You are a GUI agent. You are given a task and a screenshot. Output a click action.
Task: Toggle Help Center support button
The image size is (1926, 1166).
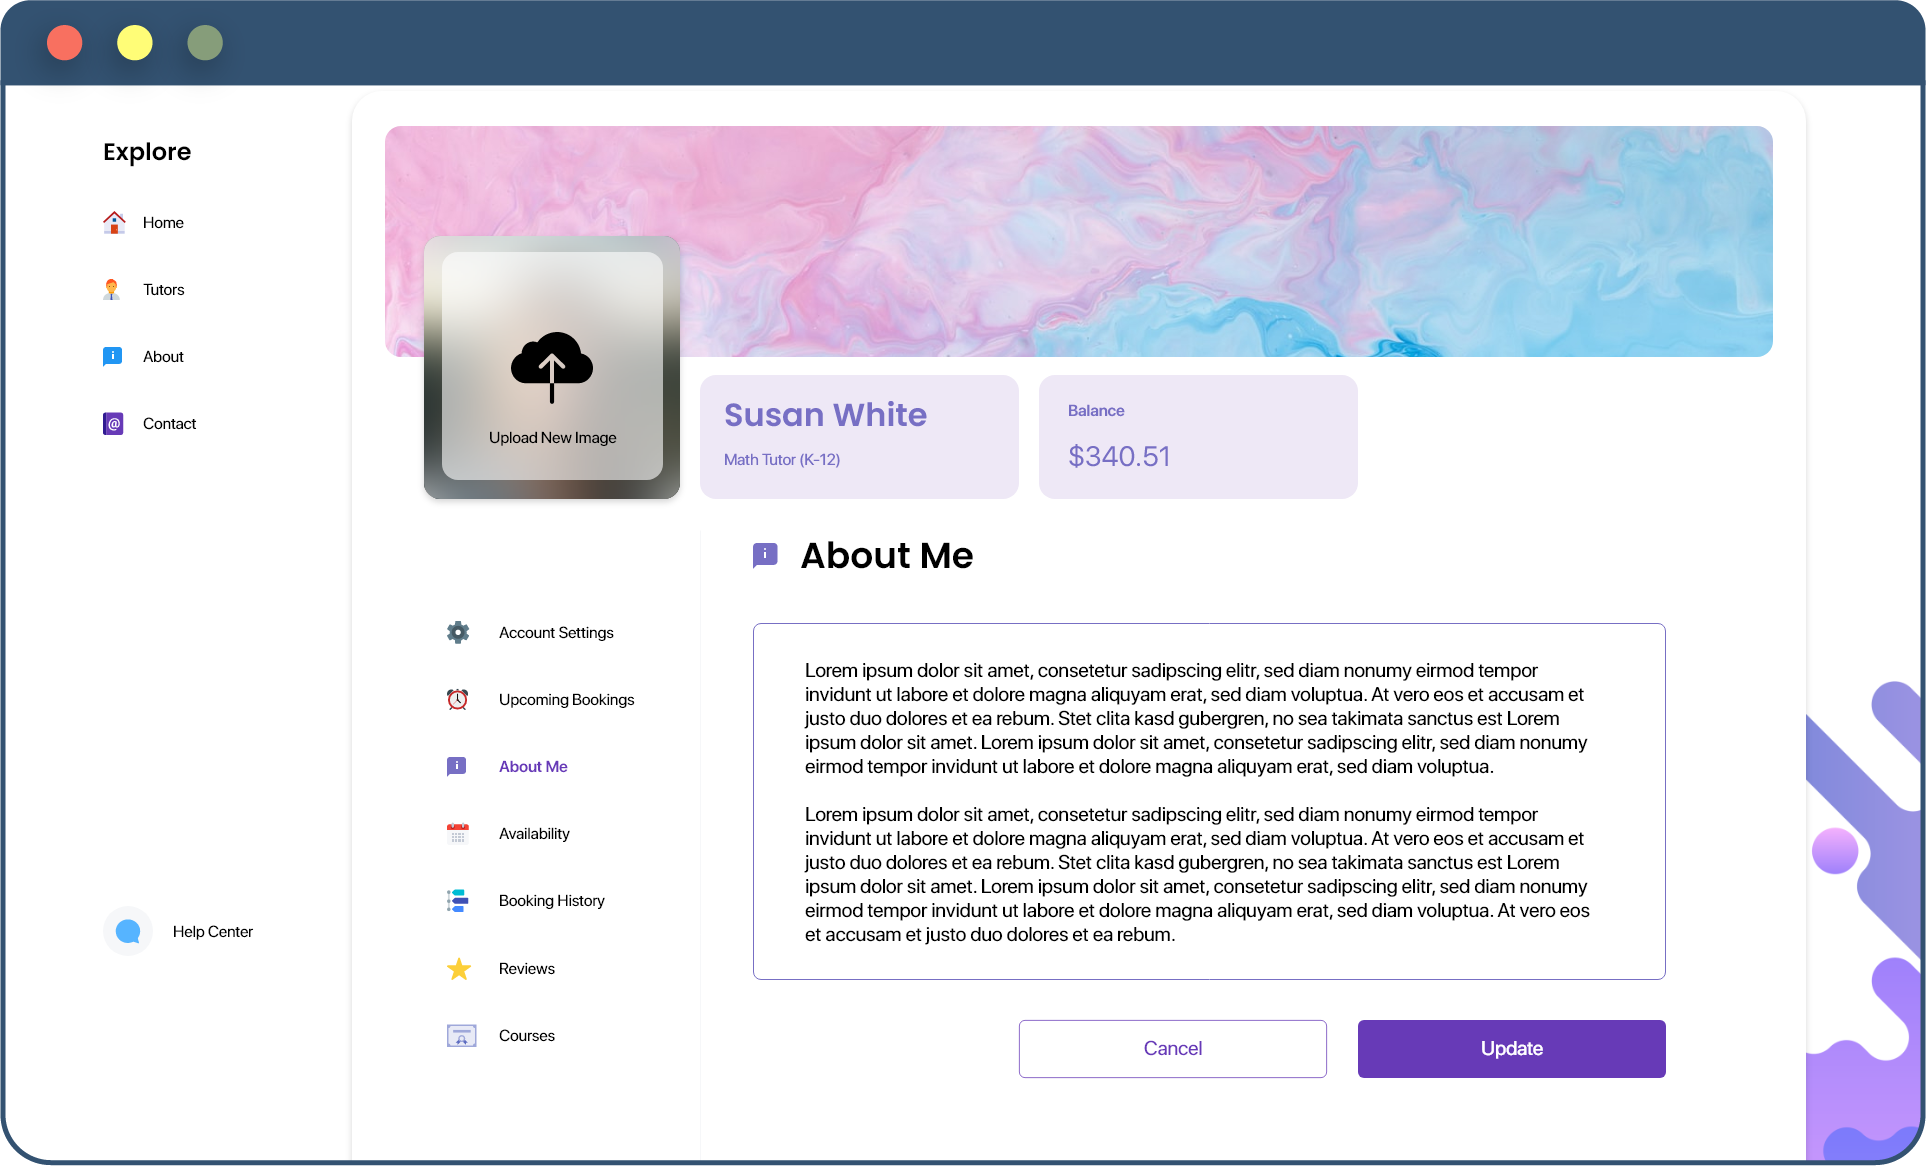click(131, 931)
